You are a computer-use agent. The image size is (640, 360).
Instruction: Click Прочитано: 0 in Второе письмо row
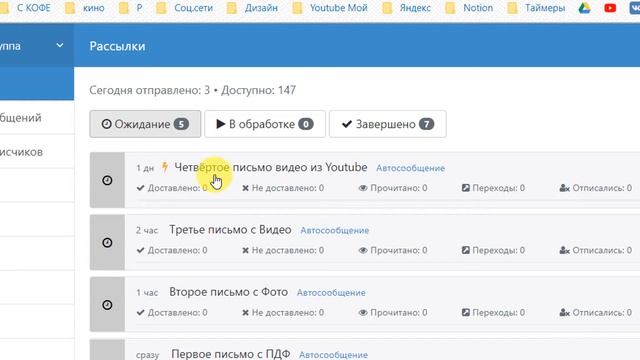coord(393,313)
